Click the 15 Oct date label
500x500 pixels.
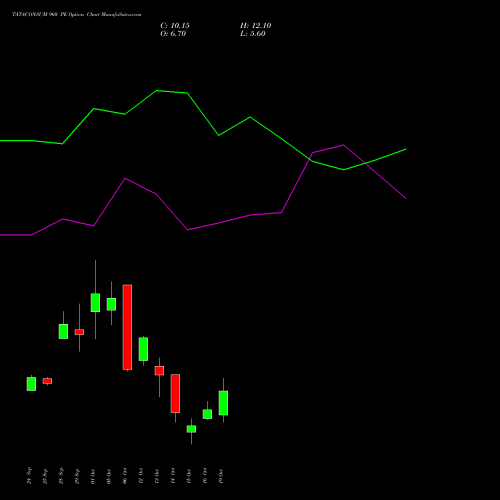pos(189,476)
